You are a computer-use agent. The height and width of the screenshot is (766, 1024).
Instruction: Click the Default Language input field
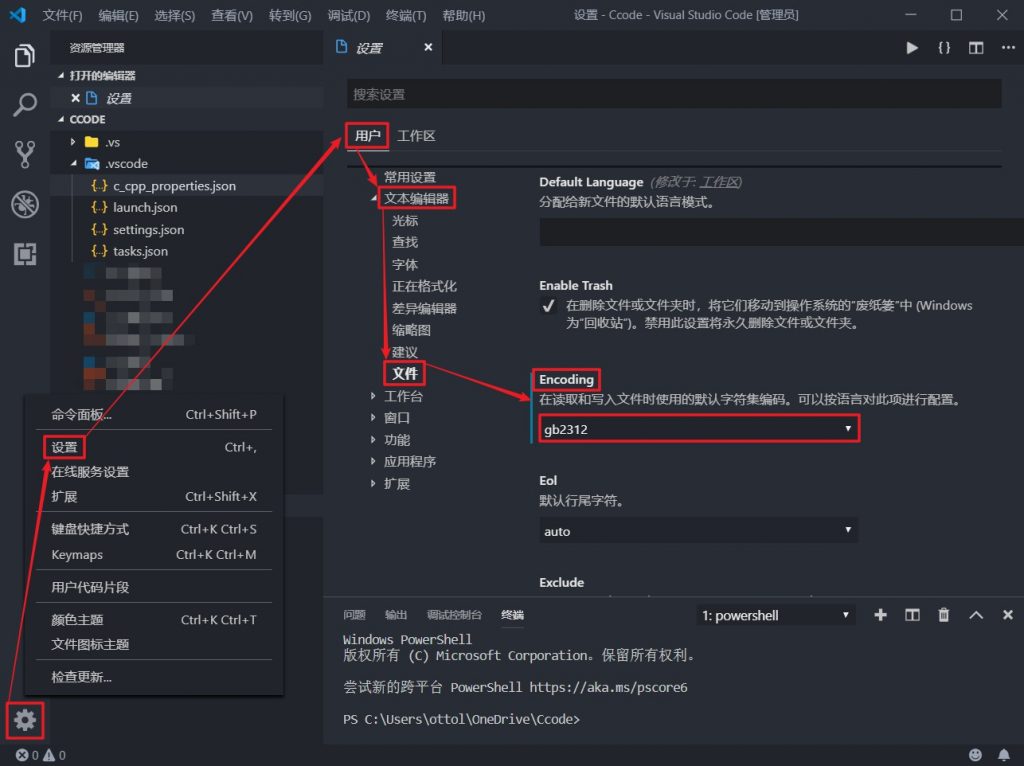coord(781,232)
